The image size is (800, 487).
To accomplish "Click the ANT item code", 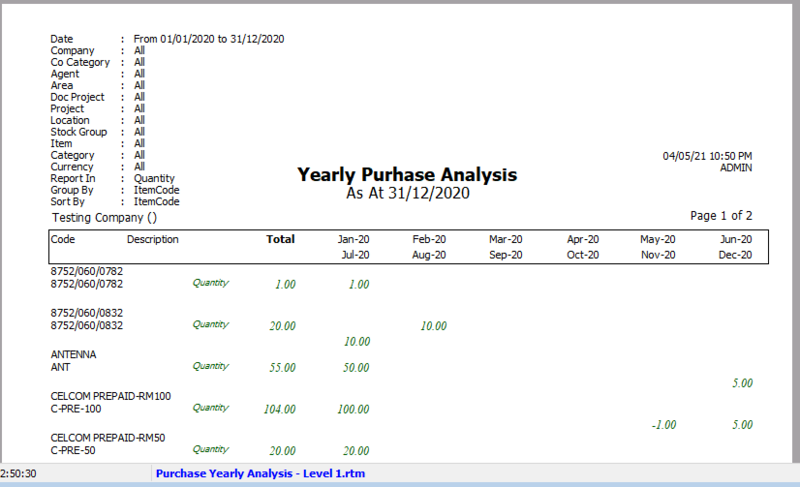I will (60, 367).
